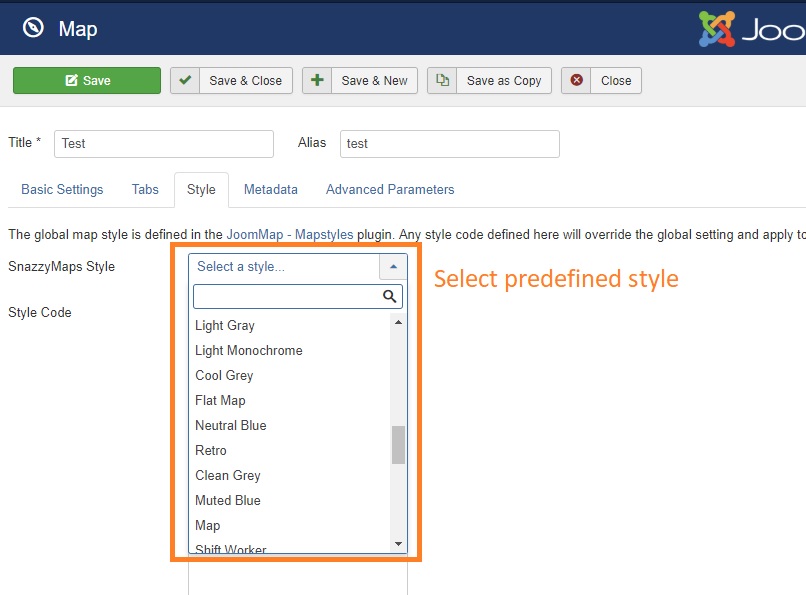Focus the Title input field
The image size is (806, 595).
pos(164,144)
